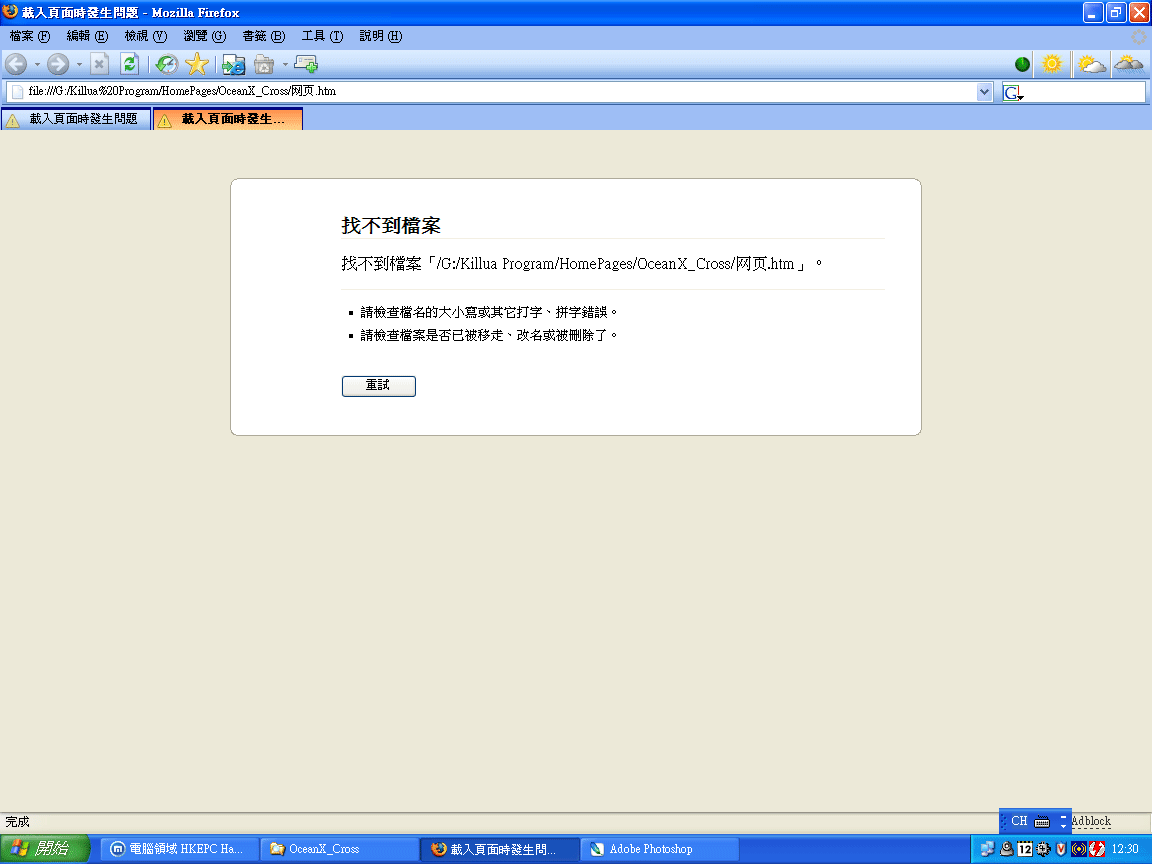Click the warning triangle on the first tab
This screenshot has width=1152, height=864.
coord(13,120)
